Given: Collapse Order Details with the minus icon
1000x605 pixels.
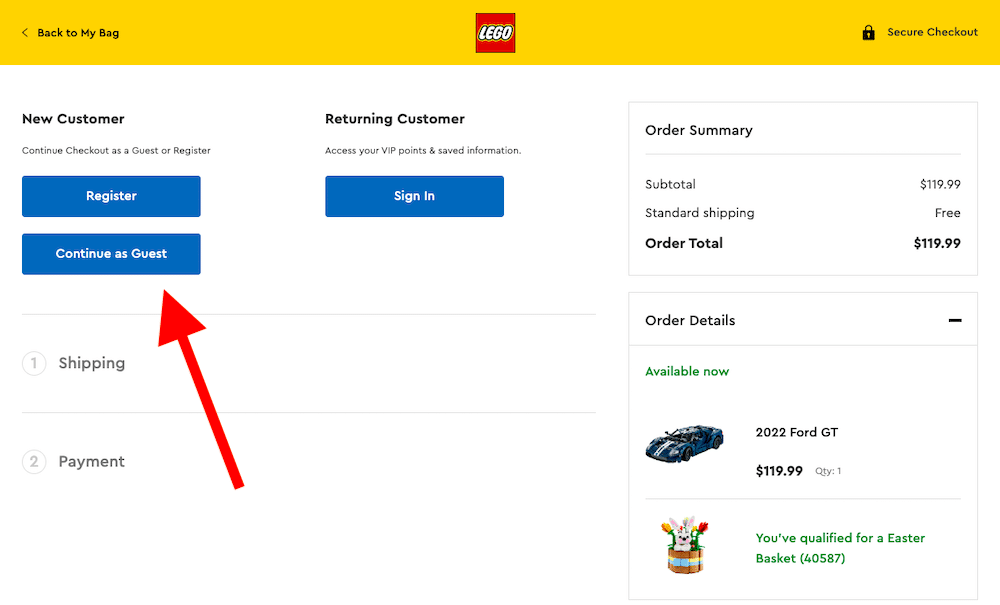Looking at the screenshot, I should pos(955,320).
